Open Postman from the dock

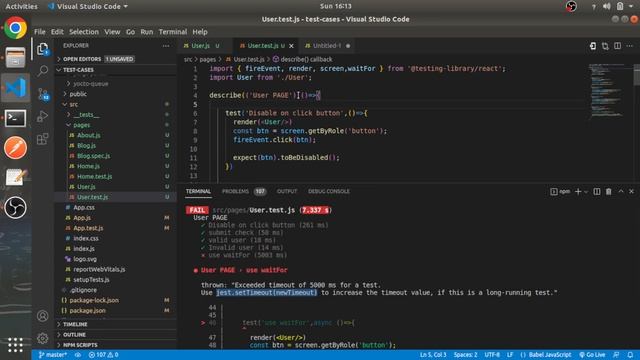[x=16, y=148]
